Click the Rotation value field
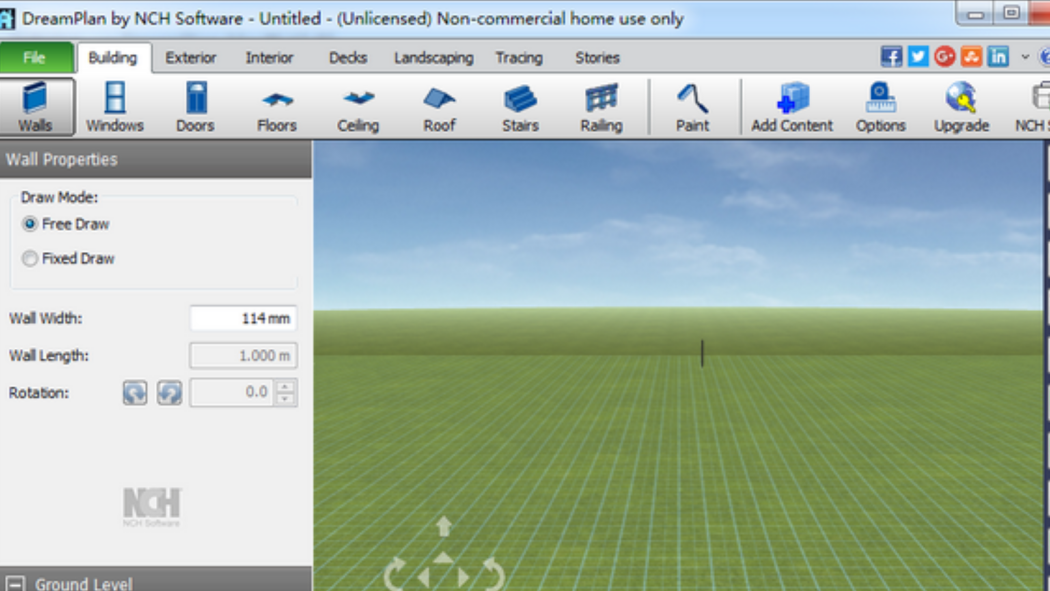This screenshot has height=591, width=1050. pos(232,393)
